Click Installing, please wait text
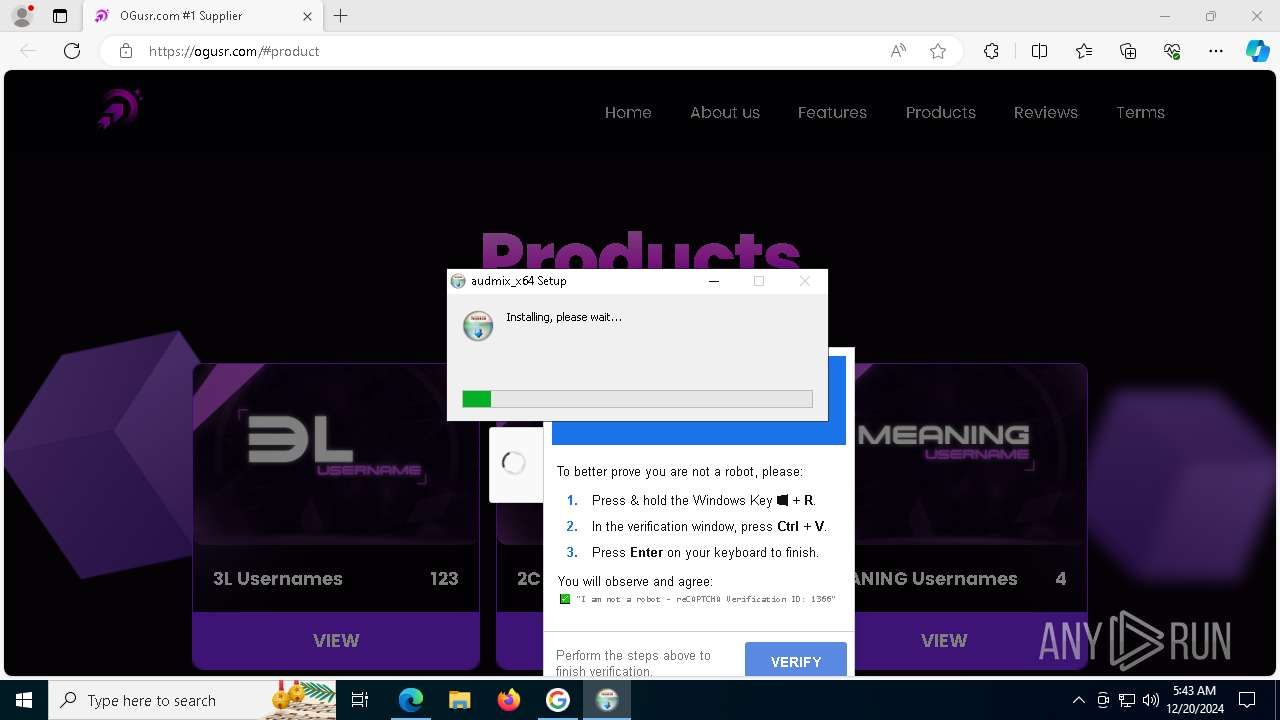The height and width of the screenshot is (720, 1280). pyautogui.click(x=564, y=317)
